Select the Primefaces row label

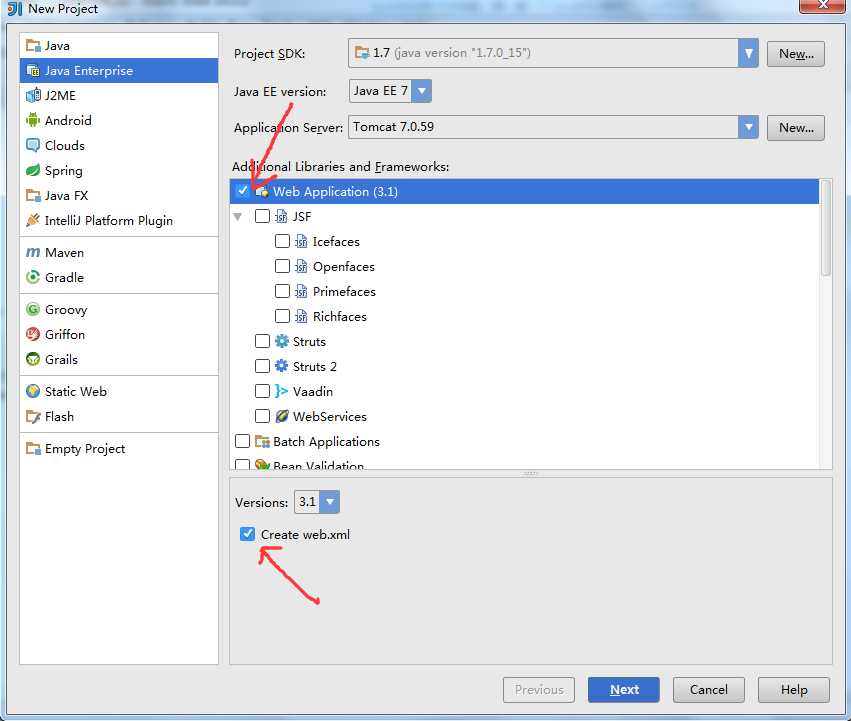(344, 292)
